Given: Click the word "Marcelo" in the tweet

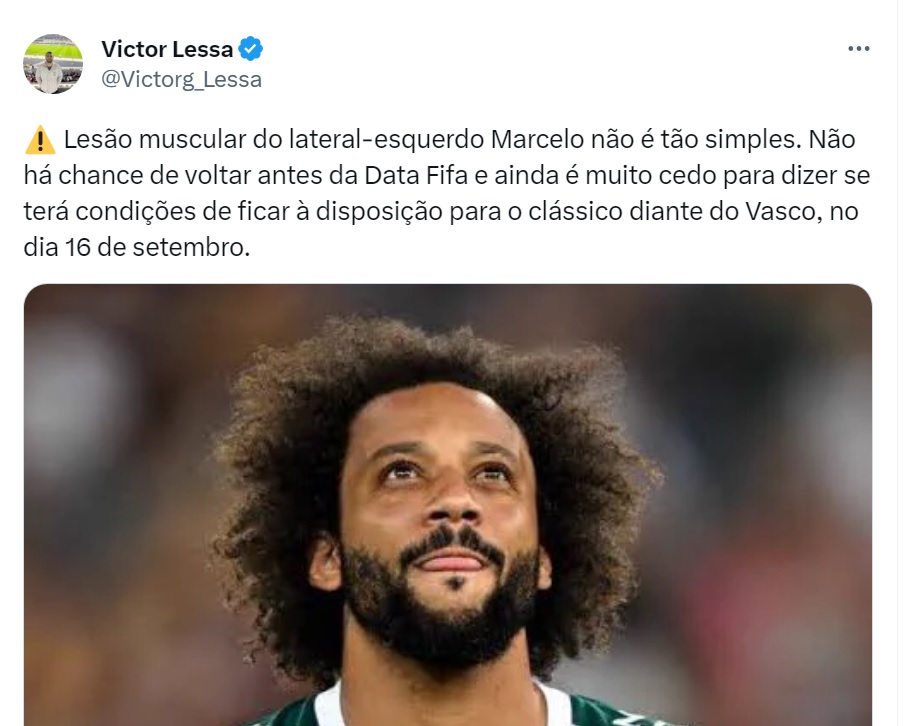Looking at the screenshot, I should (537, 139).
